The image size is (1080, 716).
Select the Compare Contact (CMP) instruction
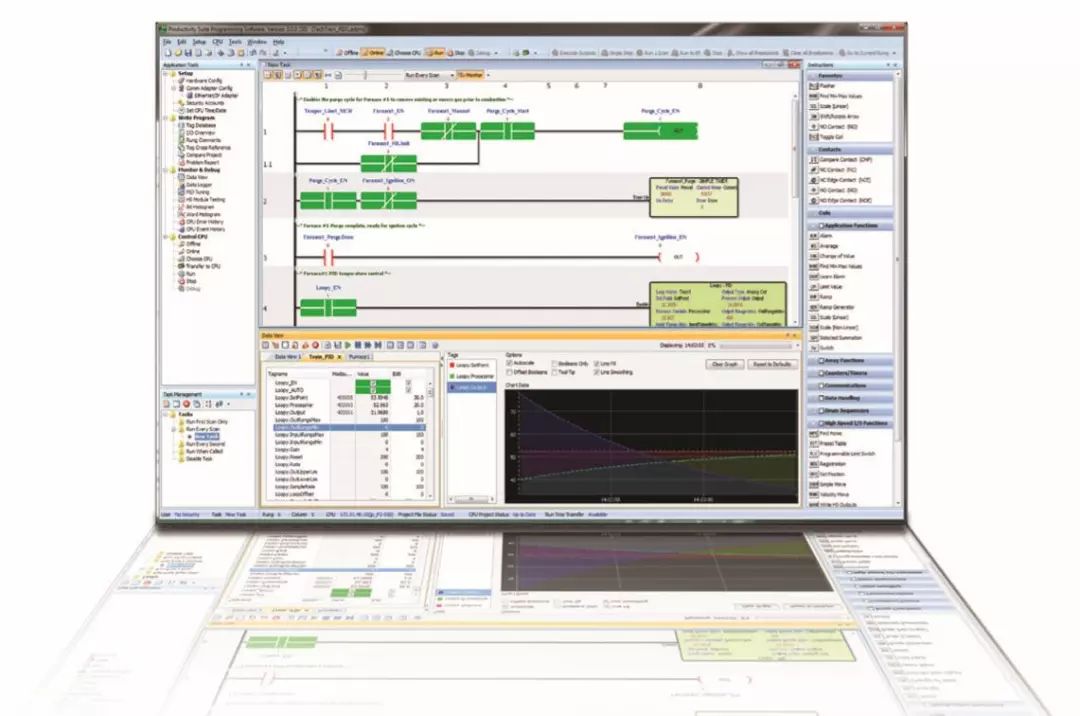pyautogui.click(x=841, y=159)
